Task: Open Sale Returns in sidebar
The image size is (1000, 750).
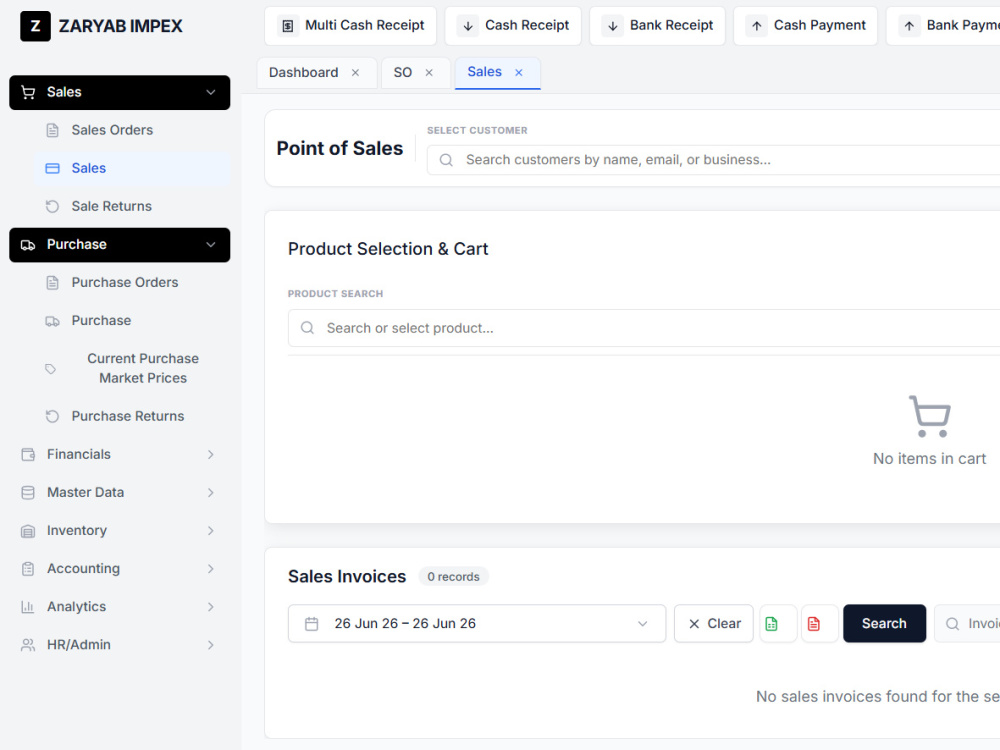Action: pyautogui.click(x=131, y=207)
